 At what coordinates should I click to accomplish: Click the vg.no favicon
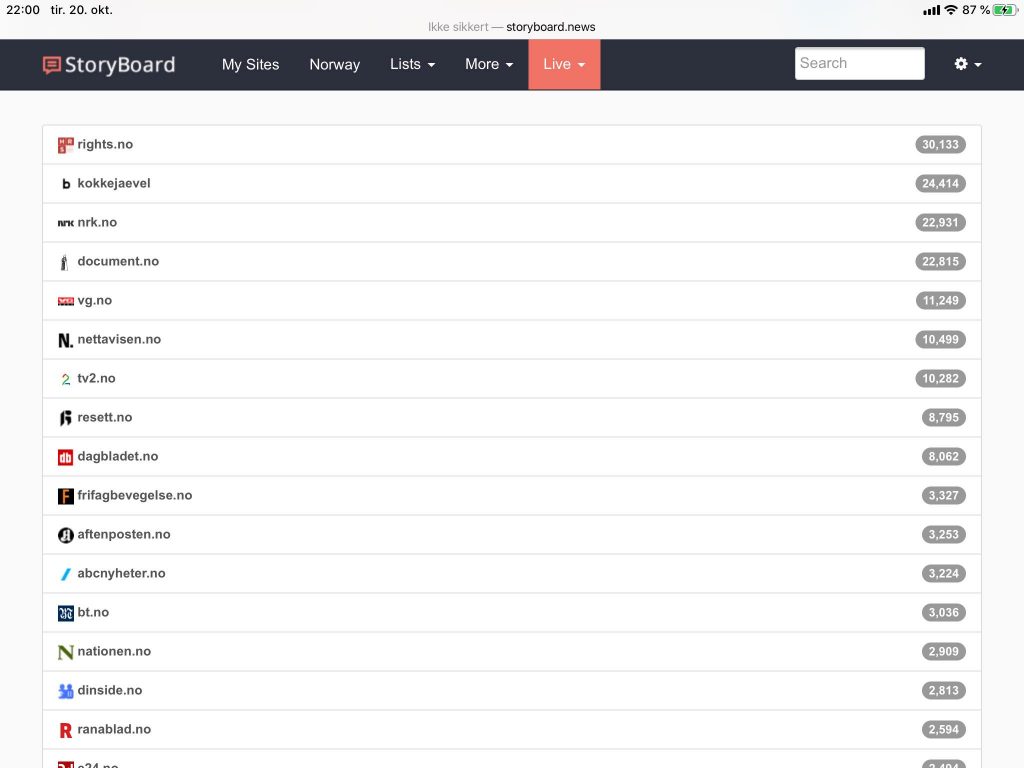click(x=66, y=301)
